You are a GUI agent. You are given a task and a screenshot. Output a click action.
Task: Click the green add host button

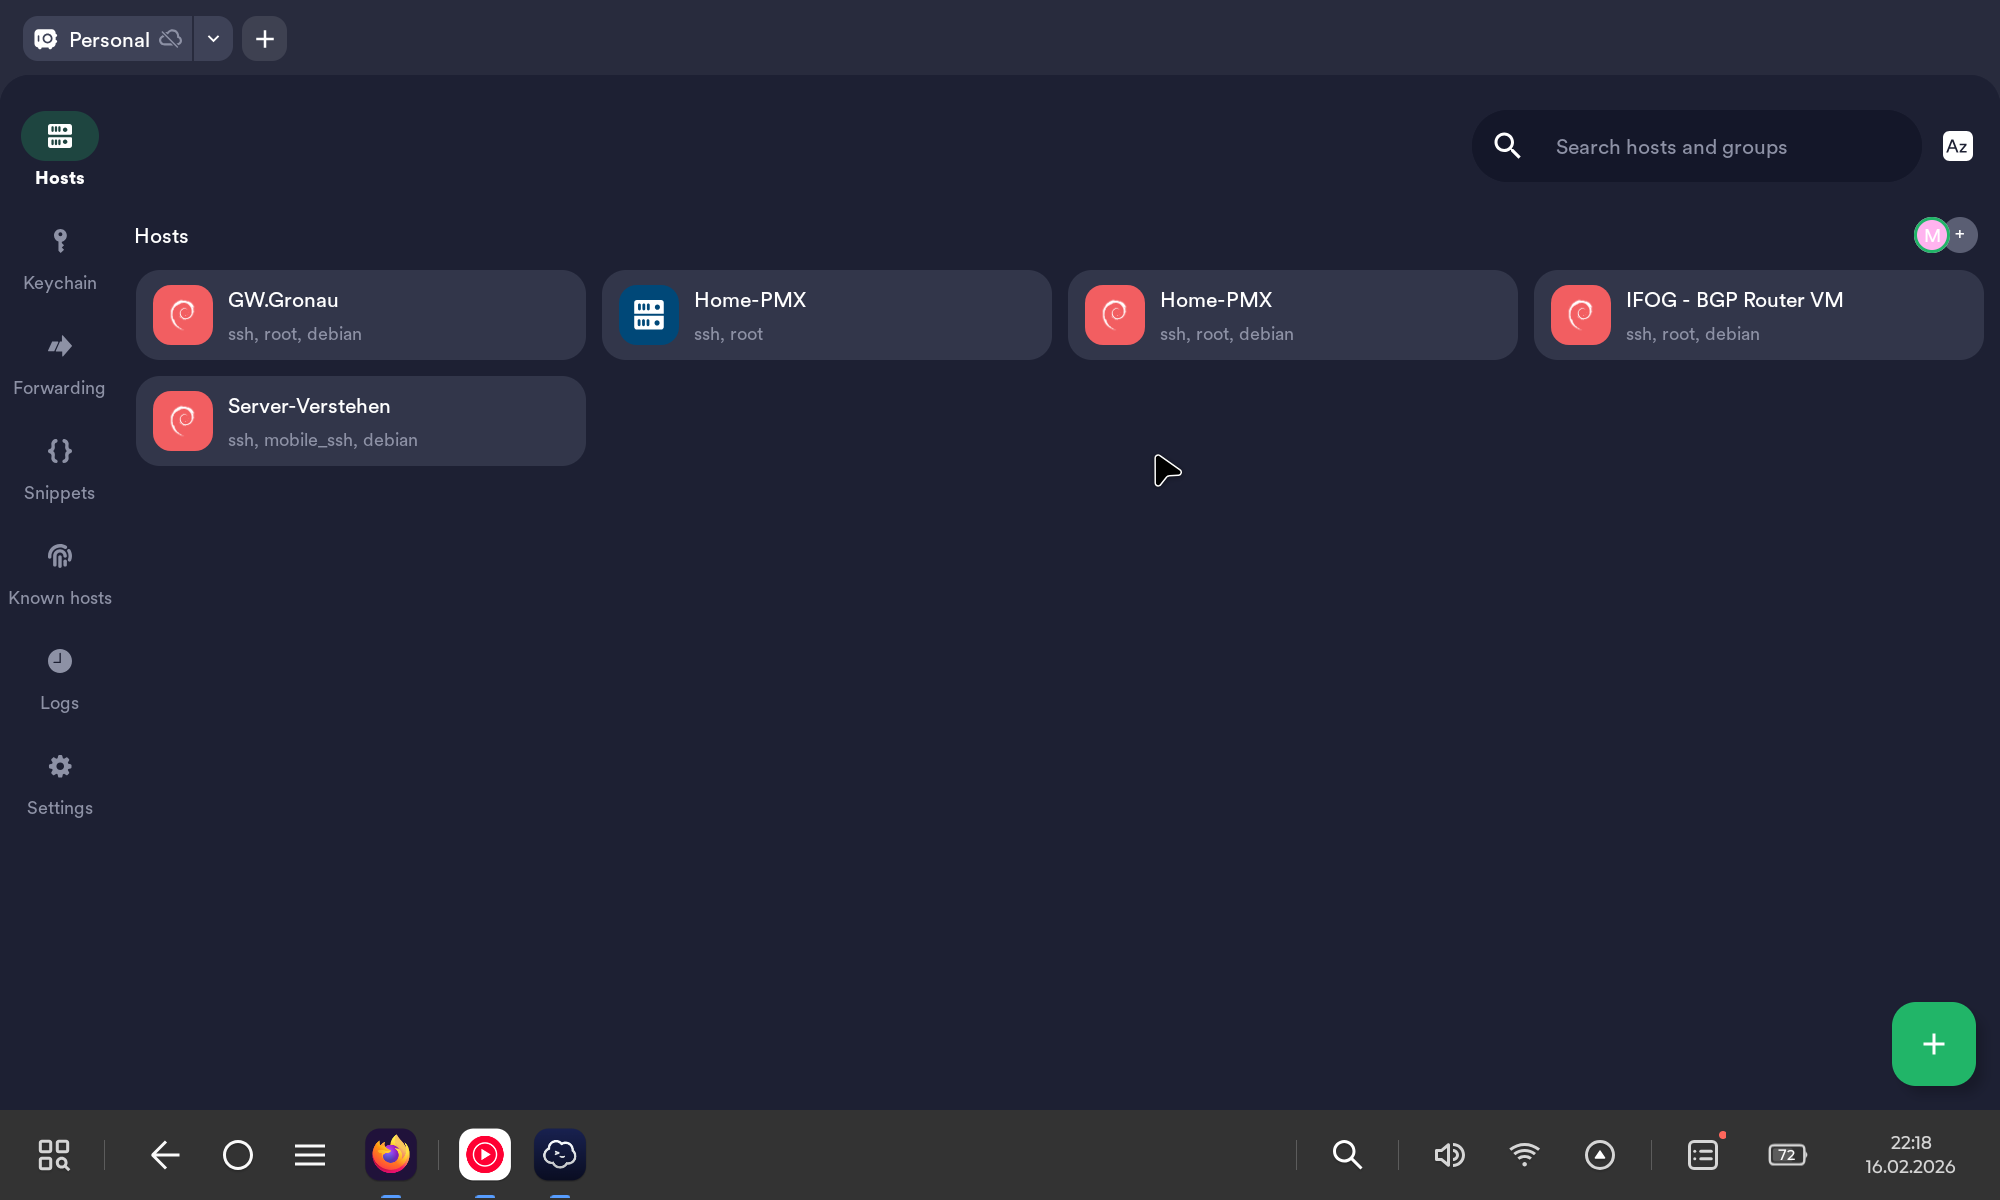(1933, 1044)
